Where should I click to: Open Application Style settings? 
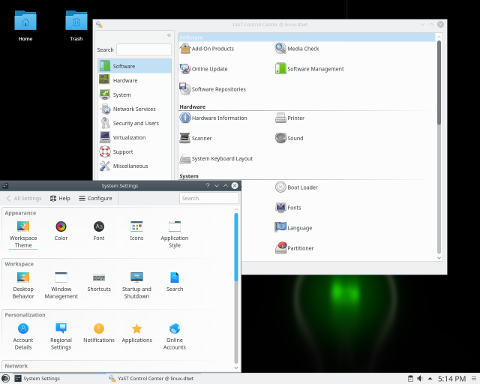tap(174, 234)
